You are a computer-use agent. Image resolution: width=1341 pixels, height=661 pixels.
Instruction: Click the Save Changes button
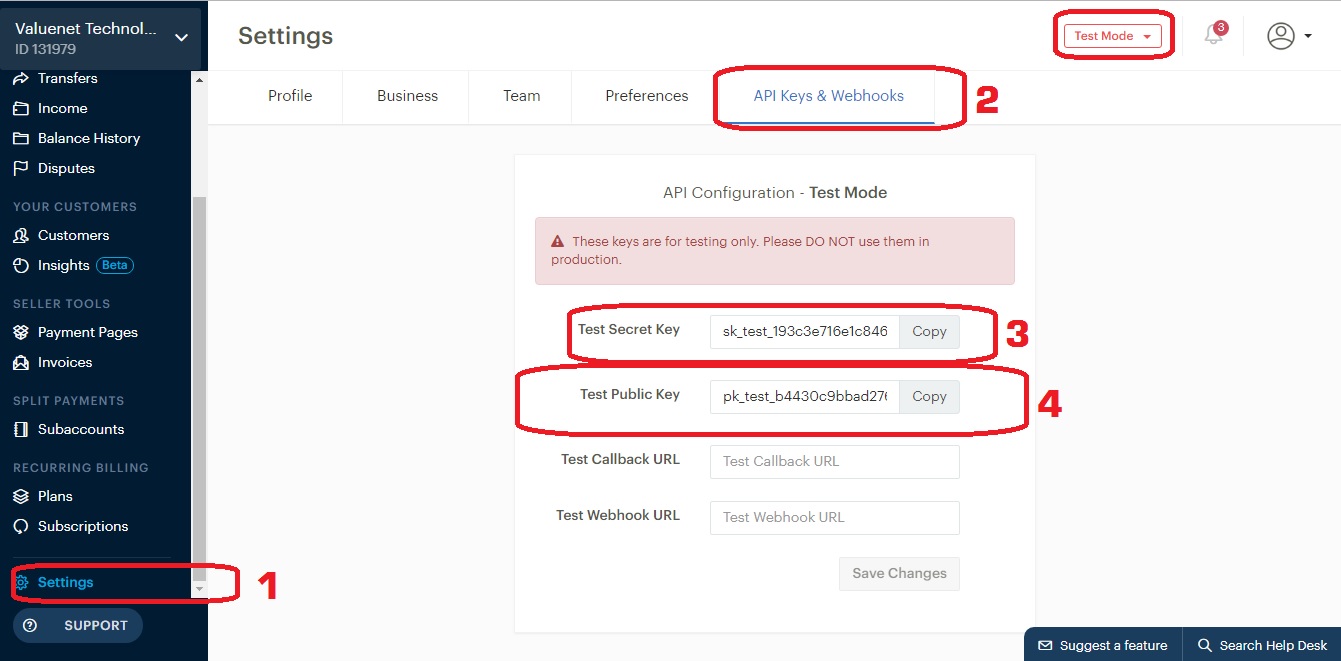[x=898, y=573]
